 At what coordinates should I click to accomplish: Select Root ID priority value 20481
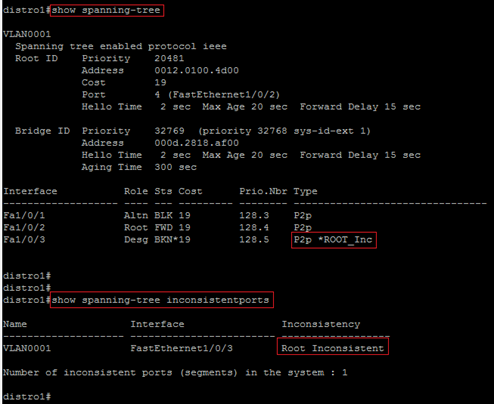(x=169, y=58)
